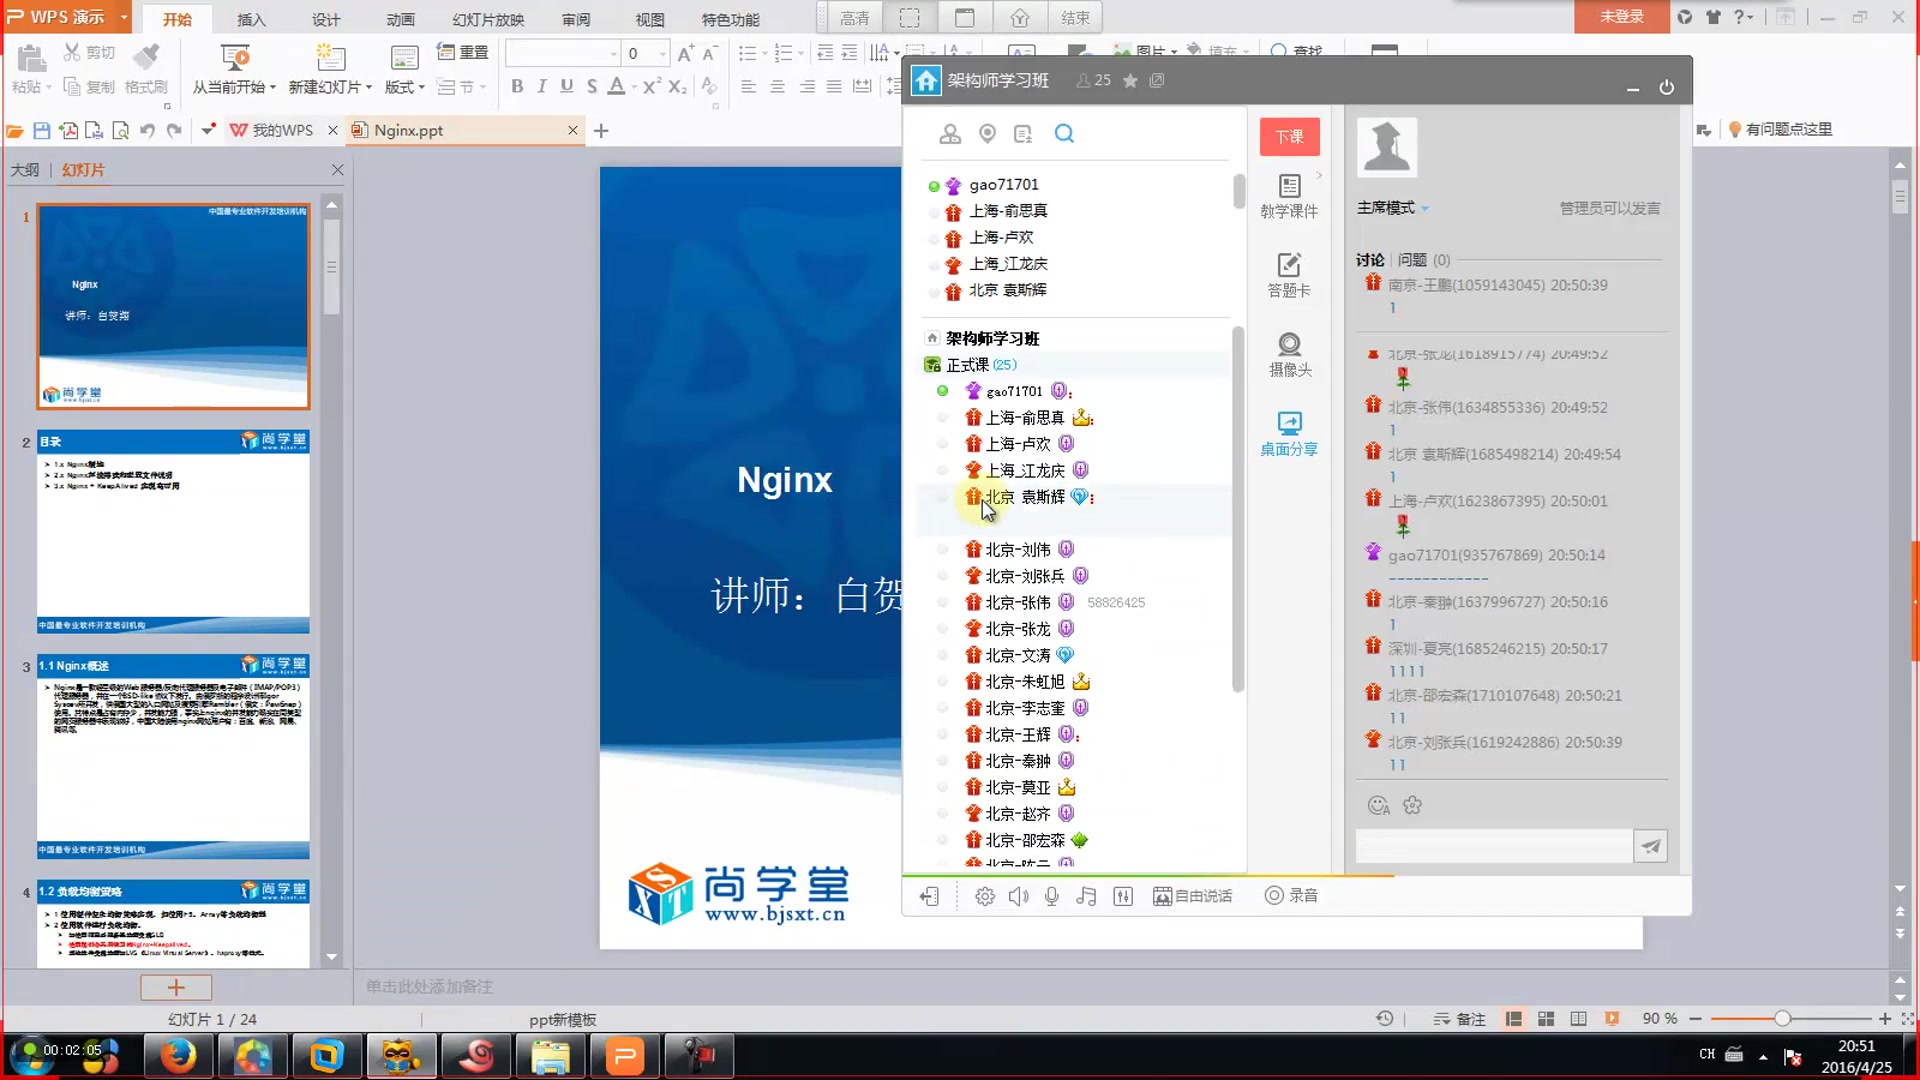
Task: Toggle 录音 recording in classroom toolbar
Action: [1291, 896]
